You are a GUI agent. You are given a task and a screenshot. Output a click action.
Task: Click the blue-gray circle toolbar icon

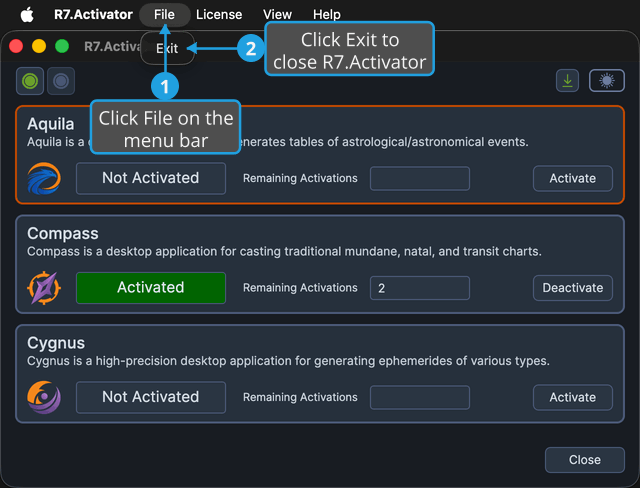coord(61,81)
